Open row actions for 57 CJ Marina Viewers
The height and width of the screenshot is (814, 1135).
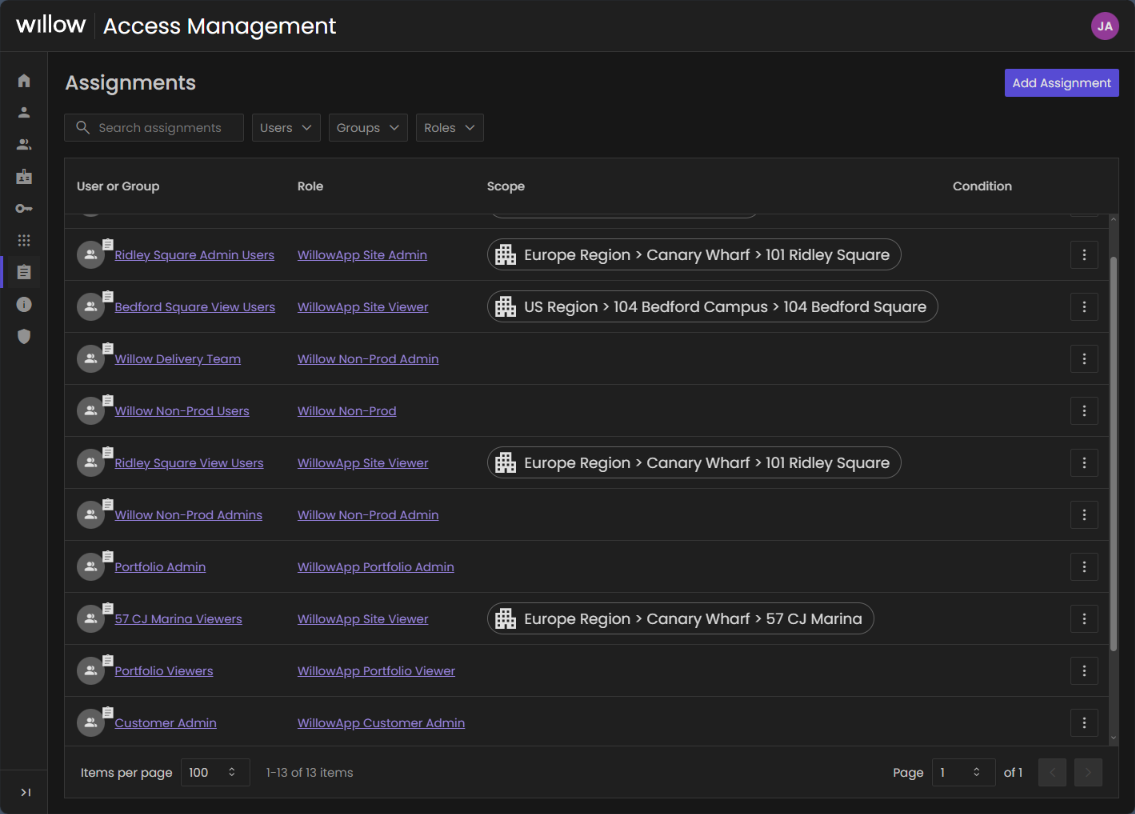coord(1084,619)
